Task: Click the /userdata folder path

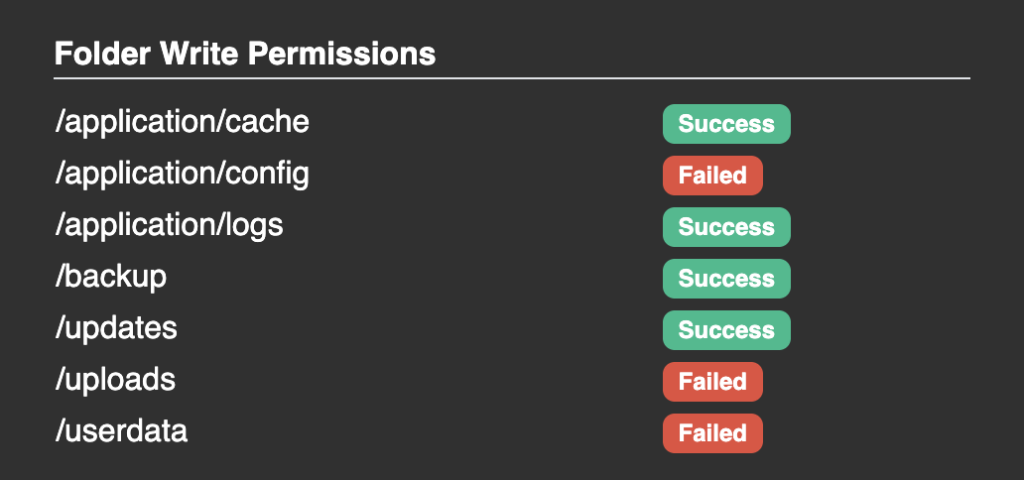Action: point(121,431)
